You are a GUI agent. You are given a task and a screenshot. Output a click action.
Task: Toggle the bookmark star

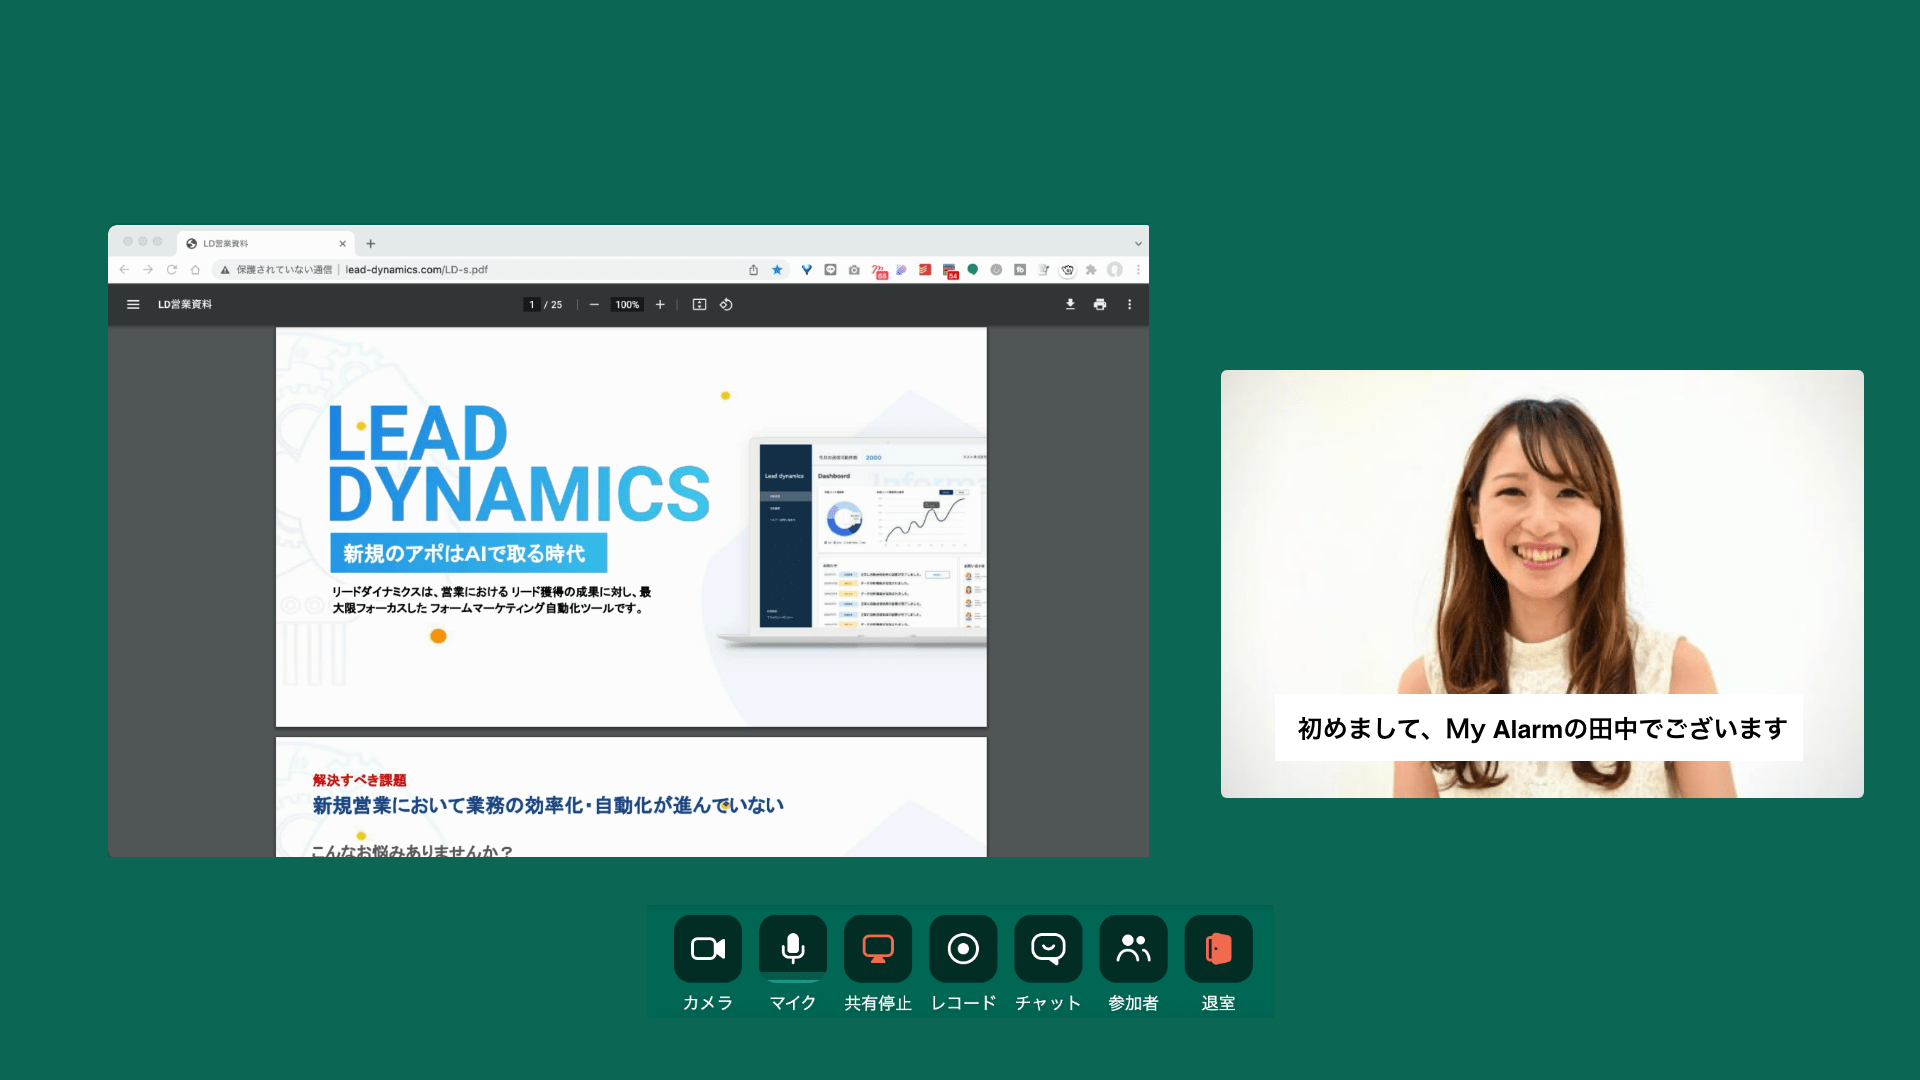[777, 270]
